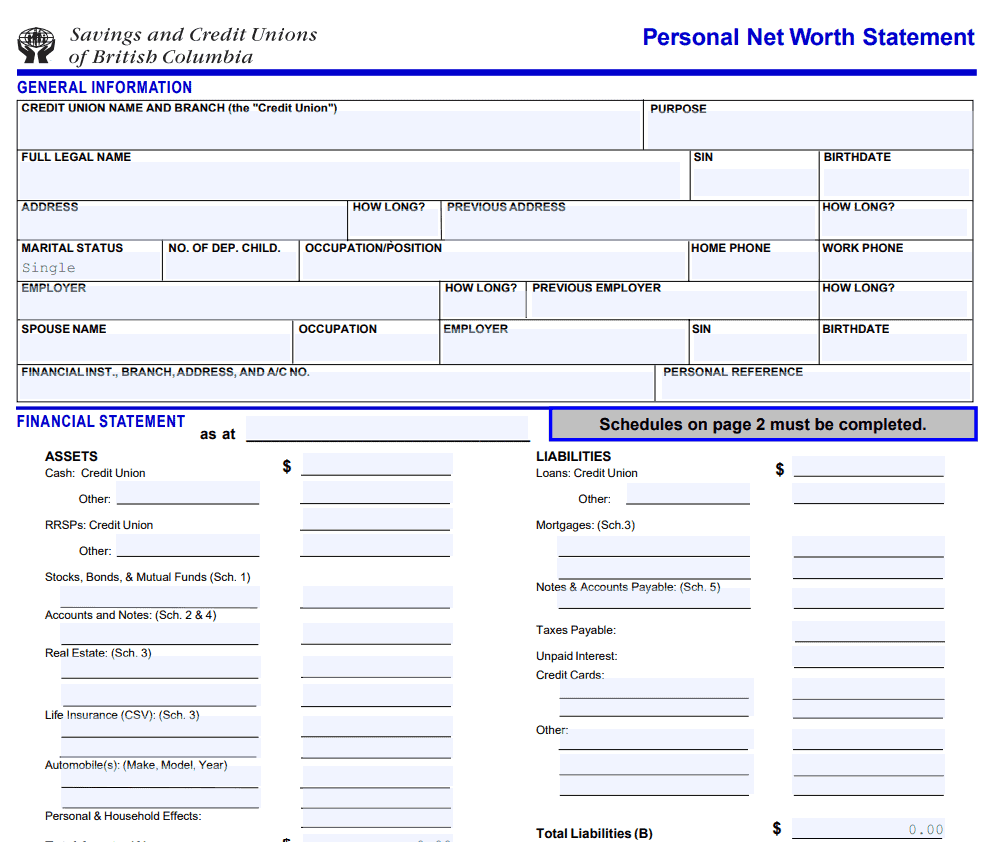Image resolution: width=998 pixels, height=842 pixels.
Task: Click the Loans Other description field
Action: (x=689, y=494)
